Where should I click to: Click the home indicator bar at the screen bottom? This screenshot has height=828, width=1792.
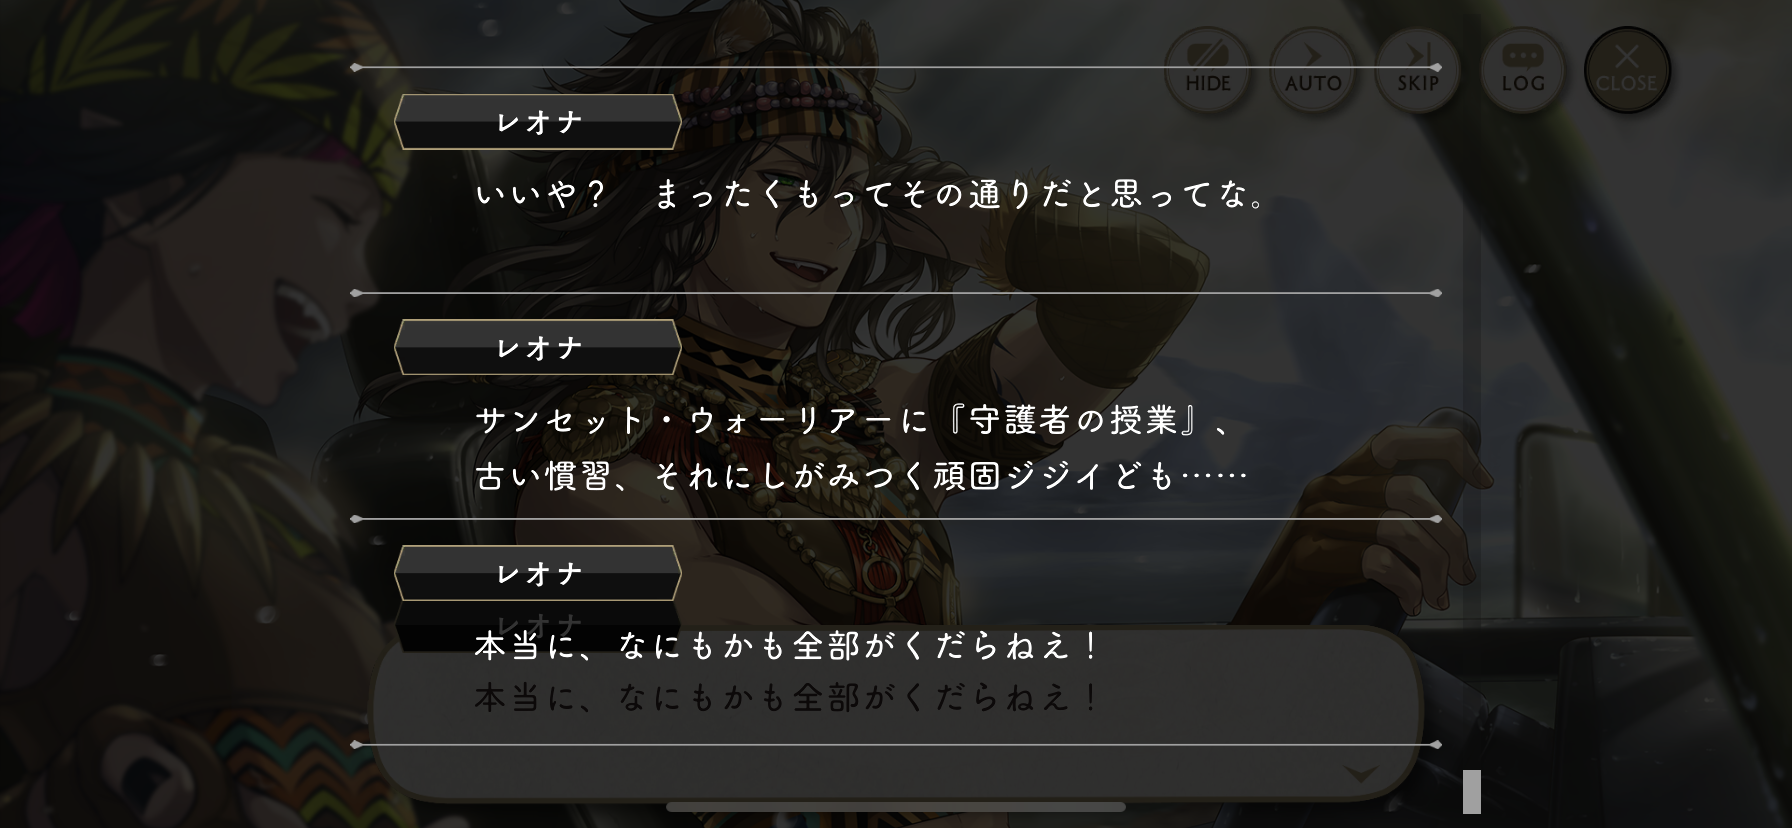tap(896, 807)
